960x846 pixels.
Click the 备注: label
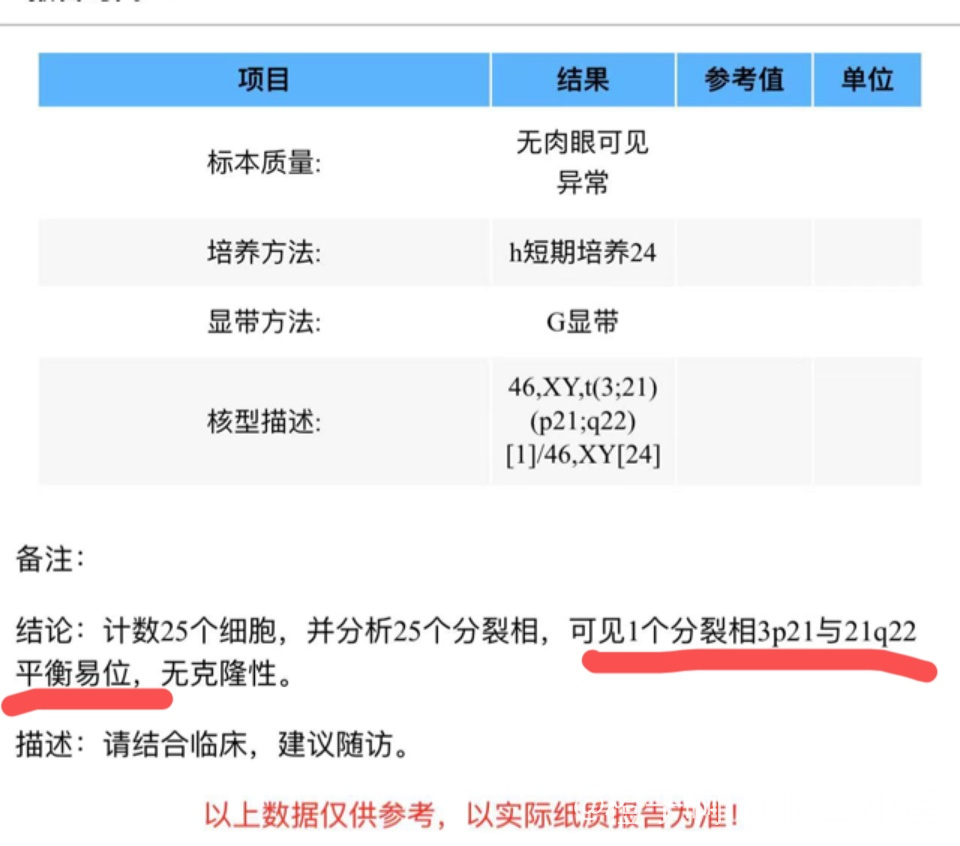tap(50, 559)
